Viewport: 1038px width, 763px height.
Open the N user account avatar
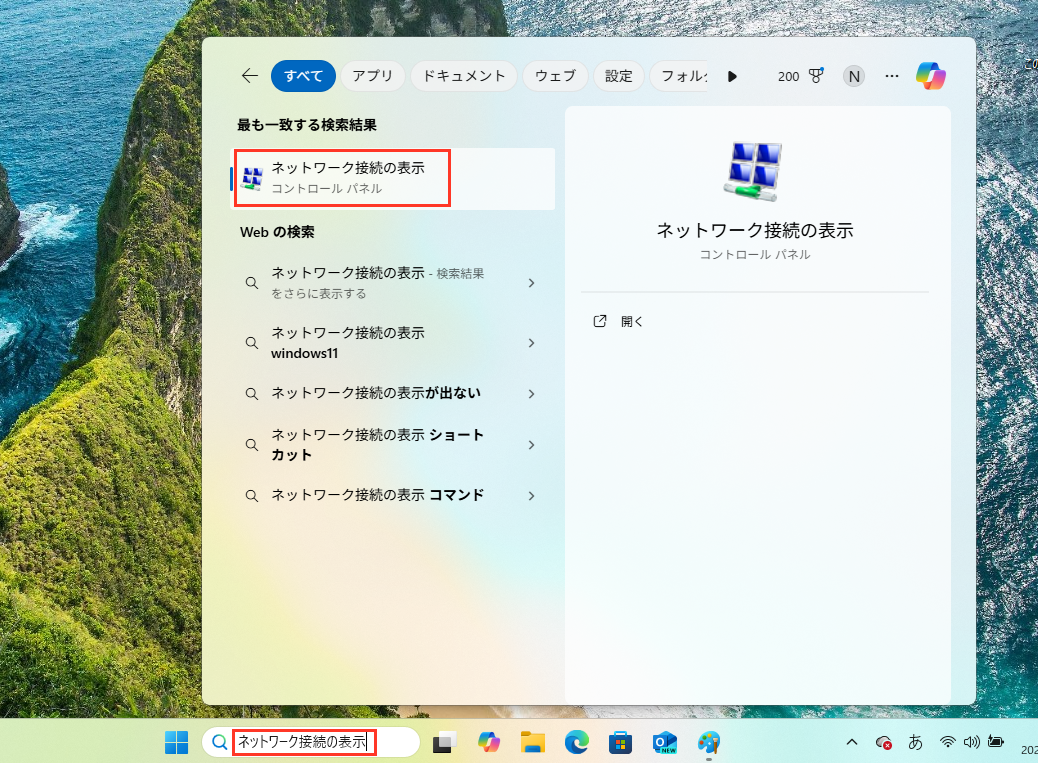[853, 76]
